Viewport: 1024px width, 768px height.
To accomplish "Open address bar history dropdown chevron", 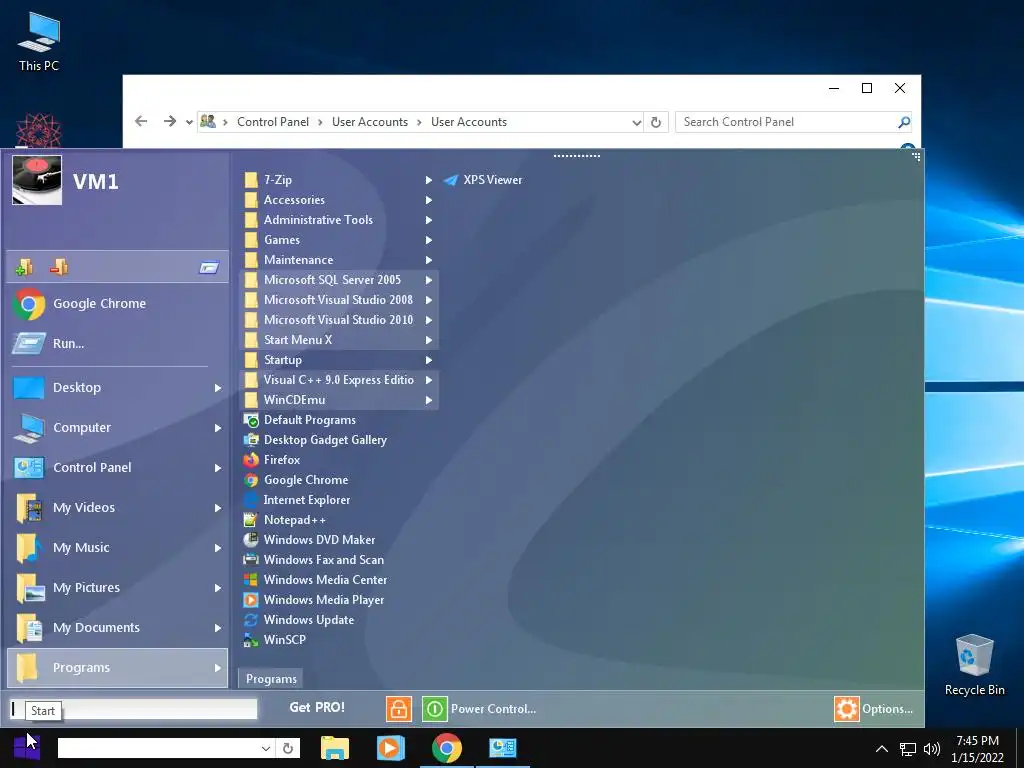I will 637,123.
